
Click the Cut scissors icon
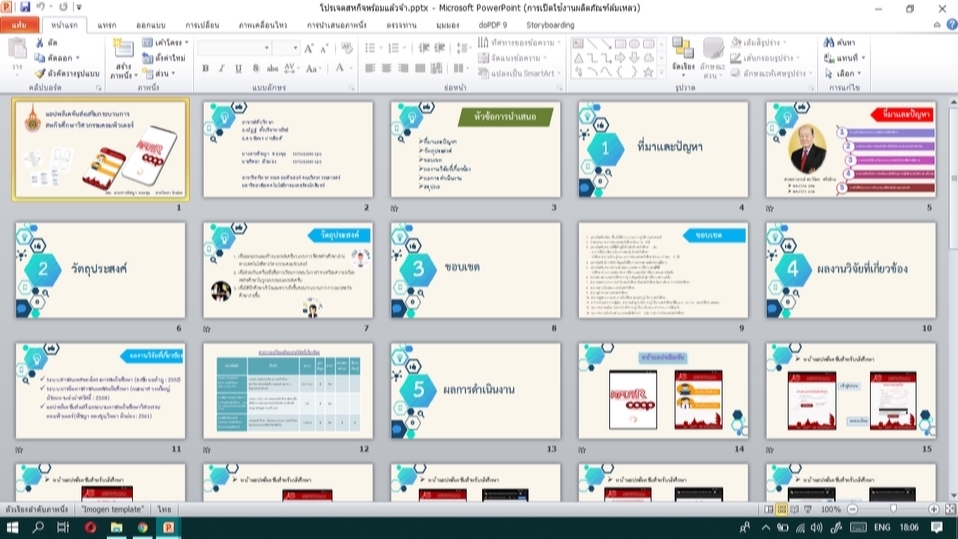click(x=40, y=43)
